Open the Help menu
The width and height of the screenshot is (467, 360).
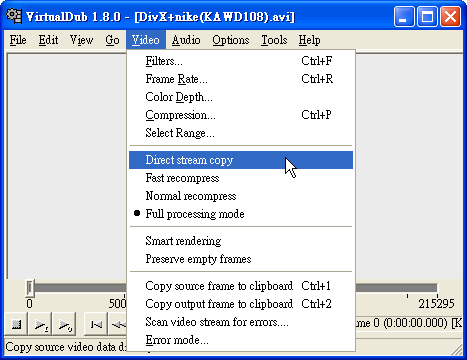309,40
